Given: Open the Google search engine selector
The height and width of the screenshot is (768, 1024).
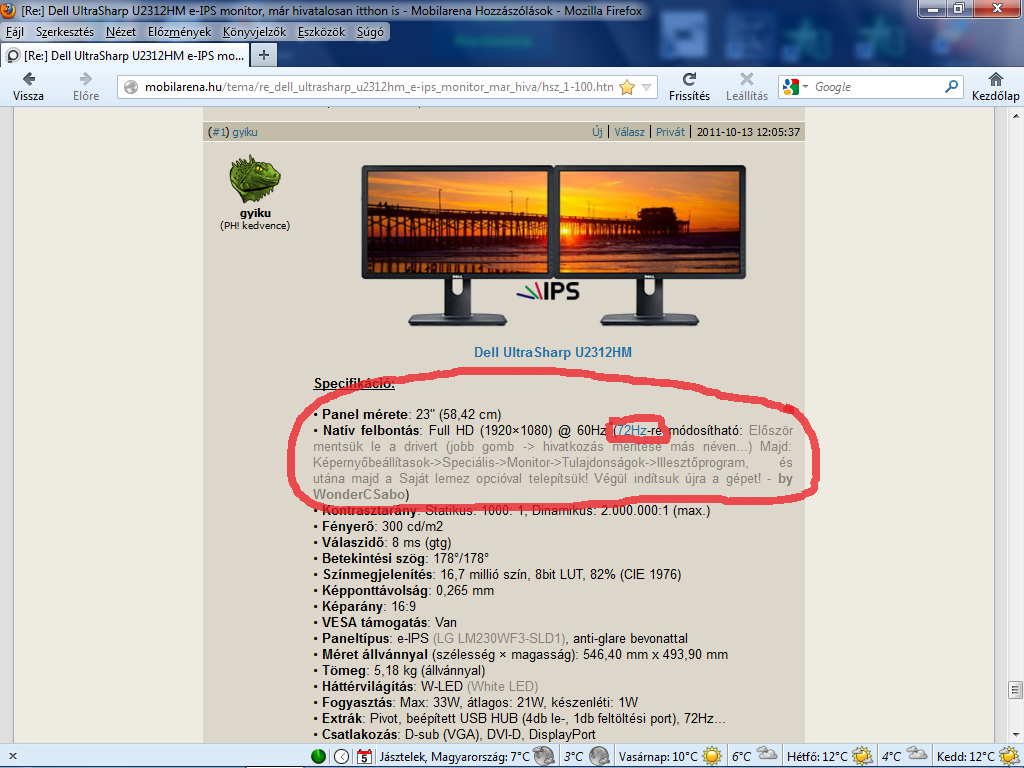Looking at the screenshot, I should pyautogui.click(x=795, y=87).
